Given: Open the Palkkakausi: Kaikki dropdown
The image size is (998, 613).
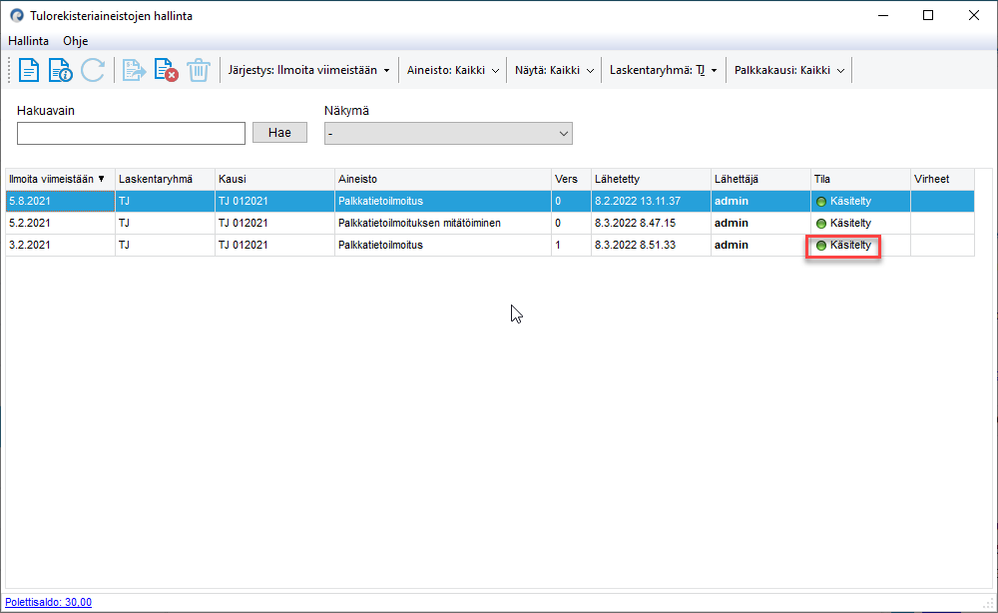Looking at the screenshot, I should click(789, 70).
